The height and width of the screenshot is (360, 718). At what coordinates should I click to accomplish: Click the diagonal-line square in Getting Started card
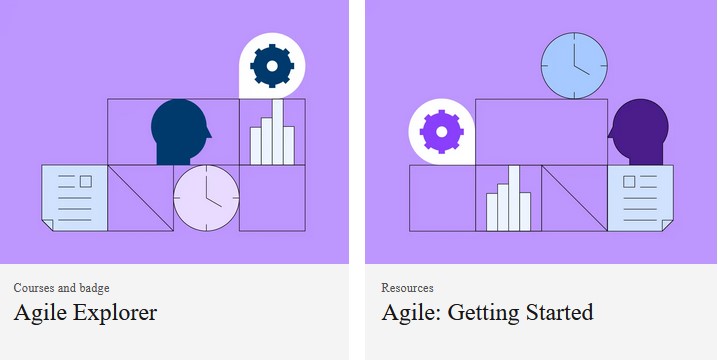tap(574, 198)
